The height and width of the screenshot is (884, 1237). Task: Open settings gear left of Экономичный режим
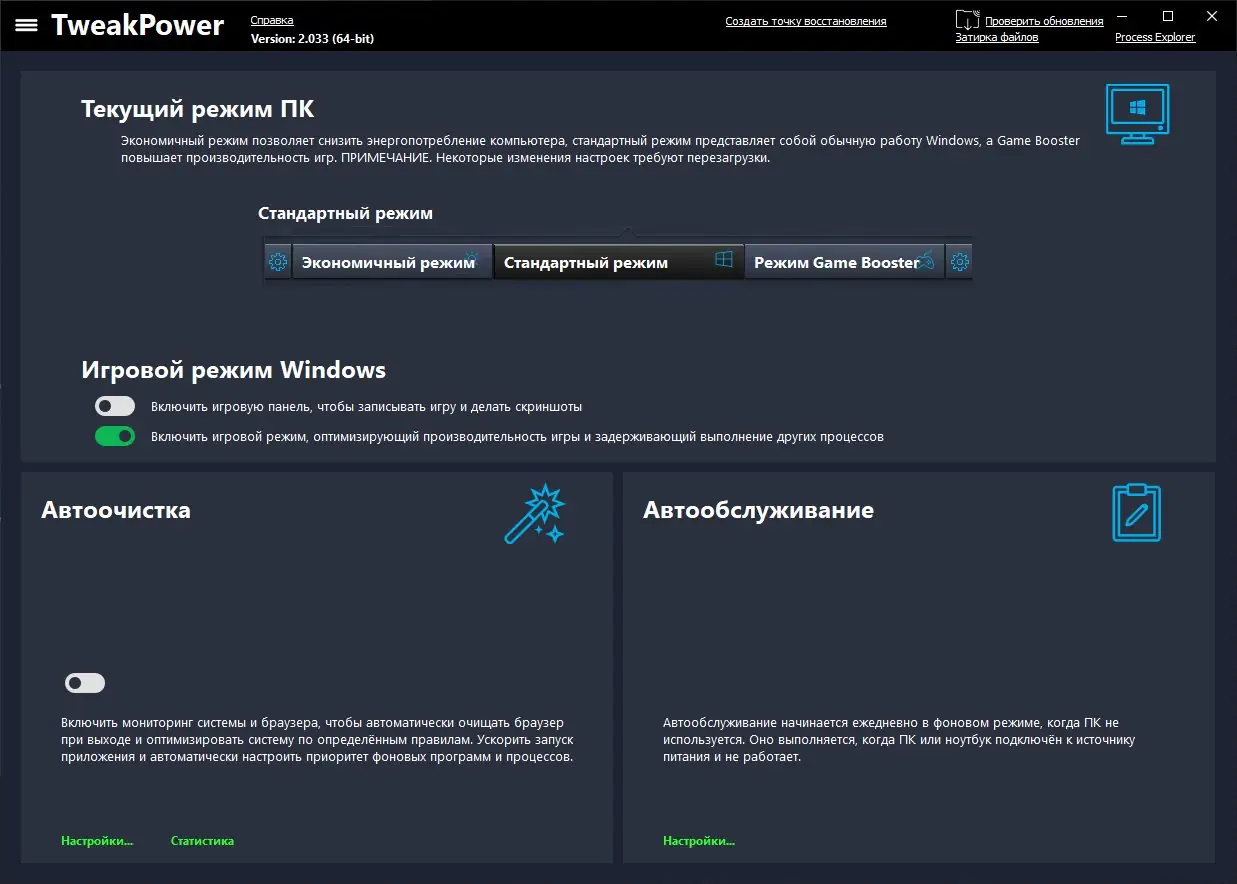[277, 262]
